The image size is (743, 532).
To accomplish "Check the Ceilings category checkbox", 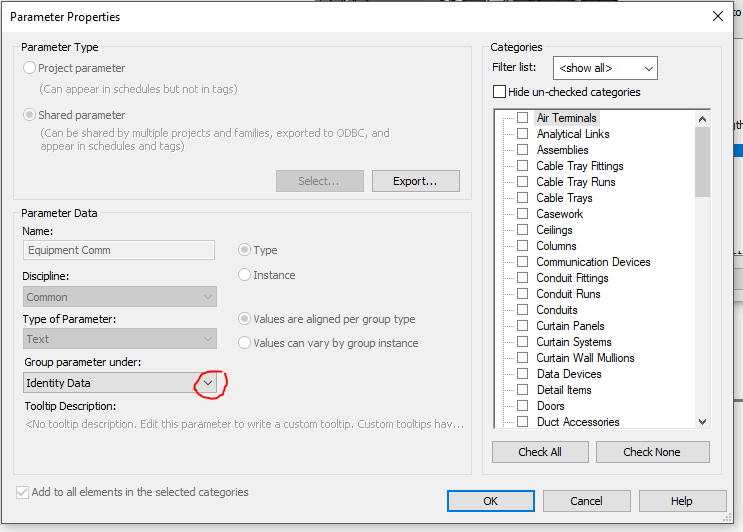I will coord(522,230).
